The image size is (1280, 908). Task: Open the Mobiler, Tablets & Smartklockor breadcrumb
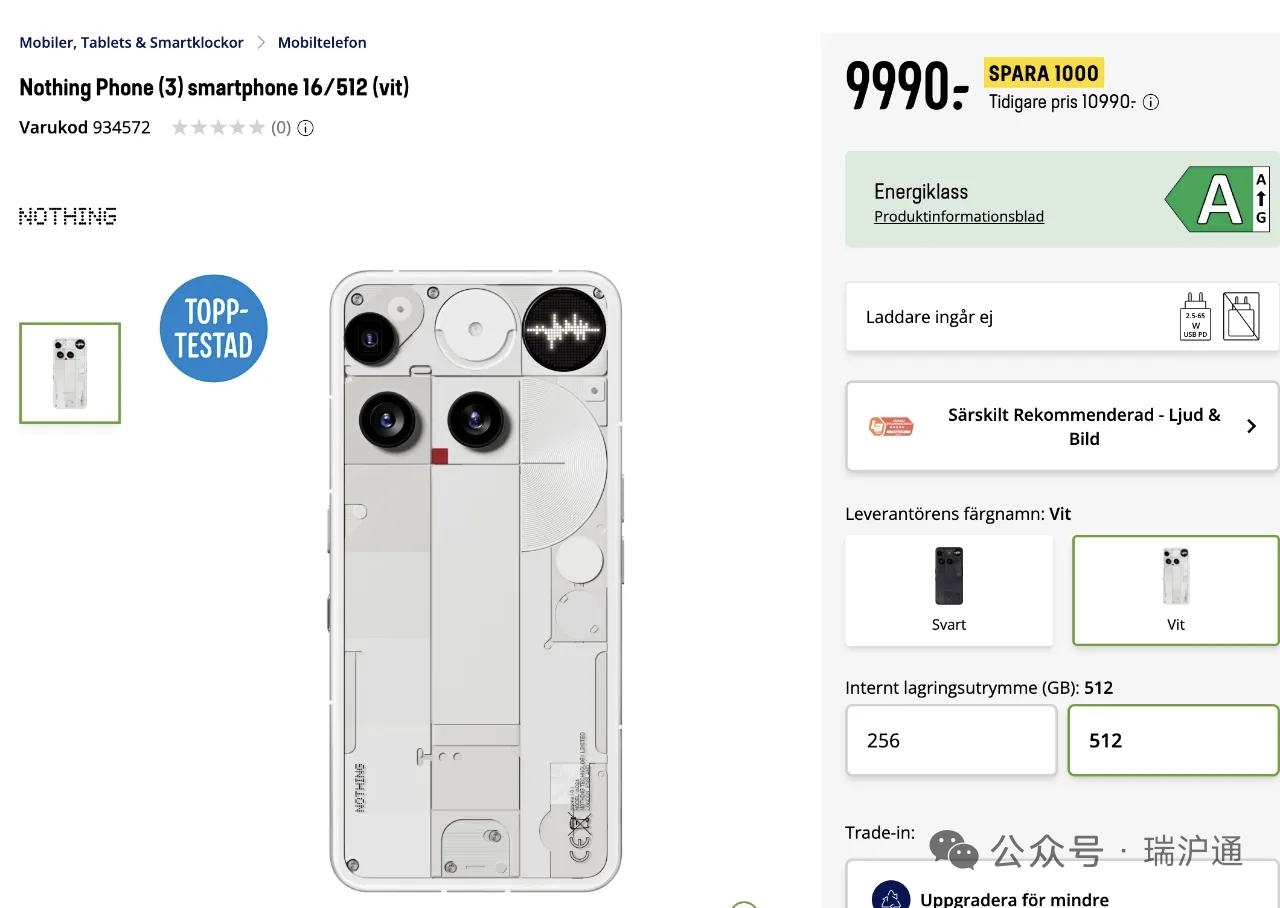132,43
